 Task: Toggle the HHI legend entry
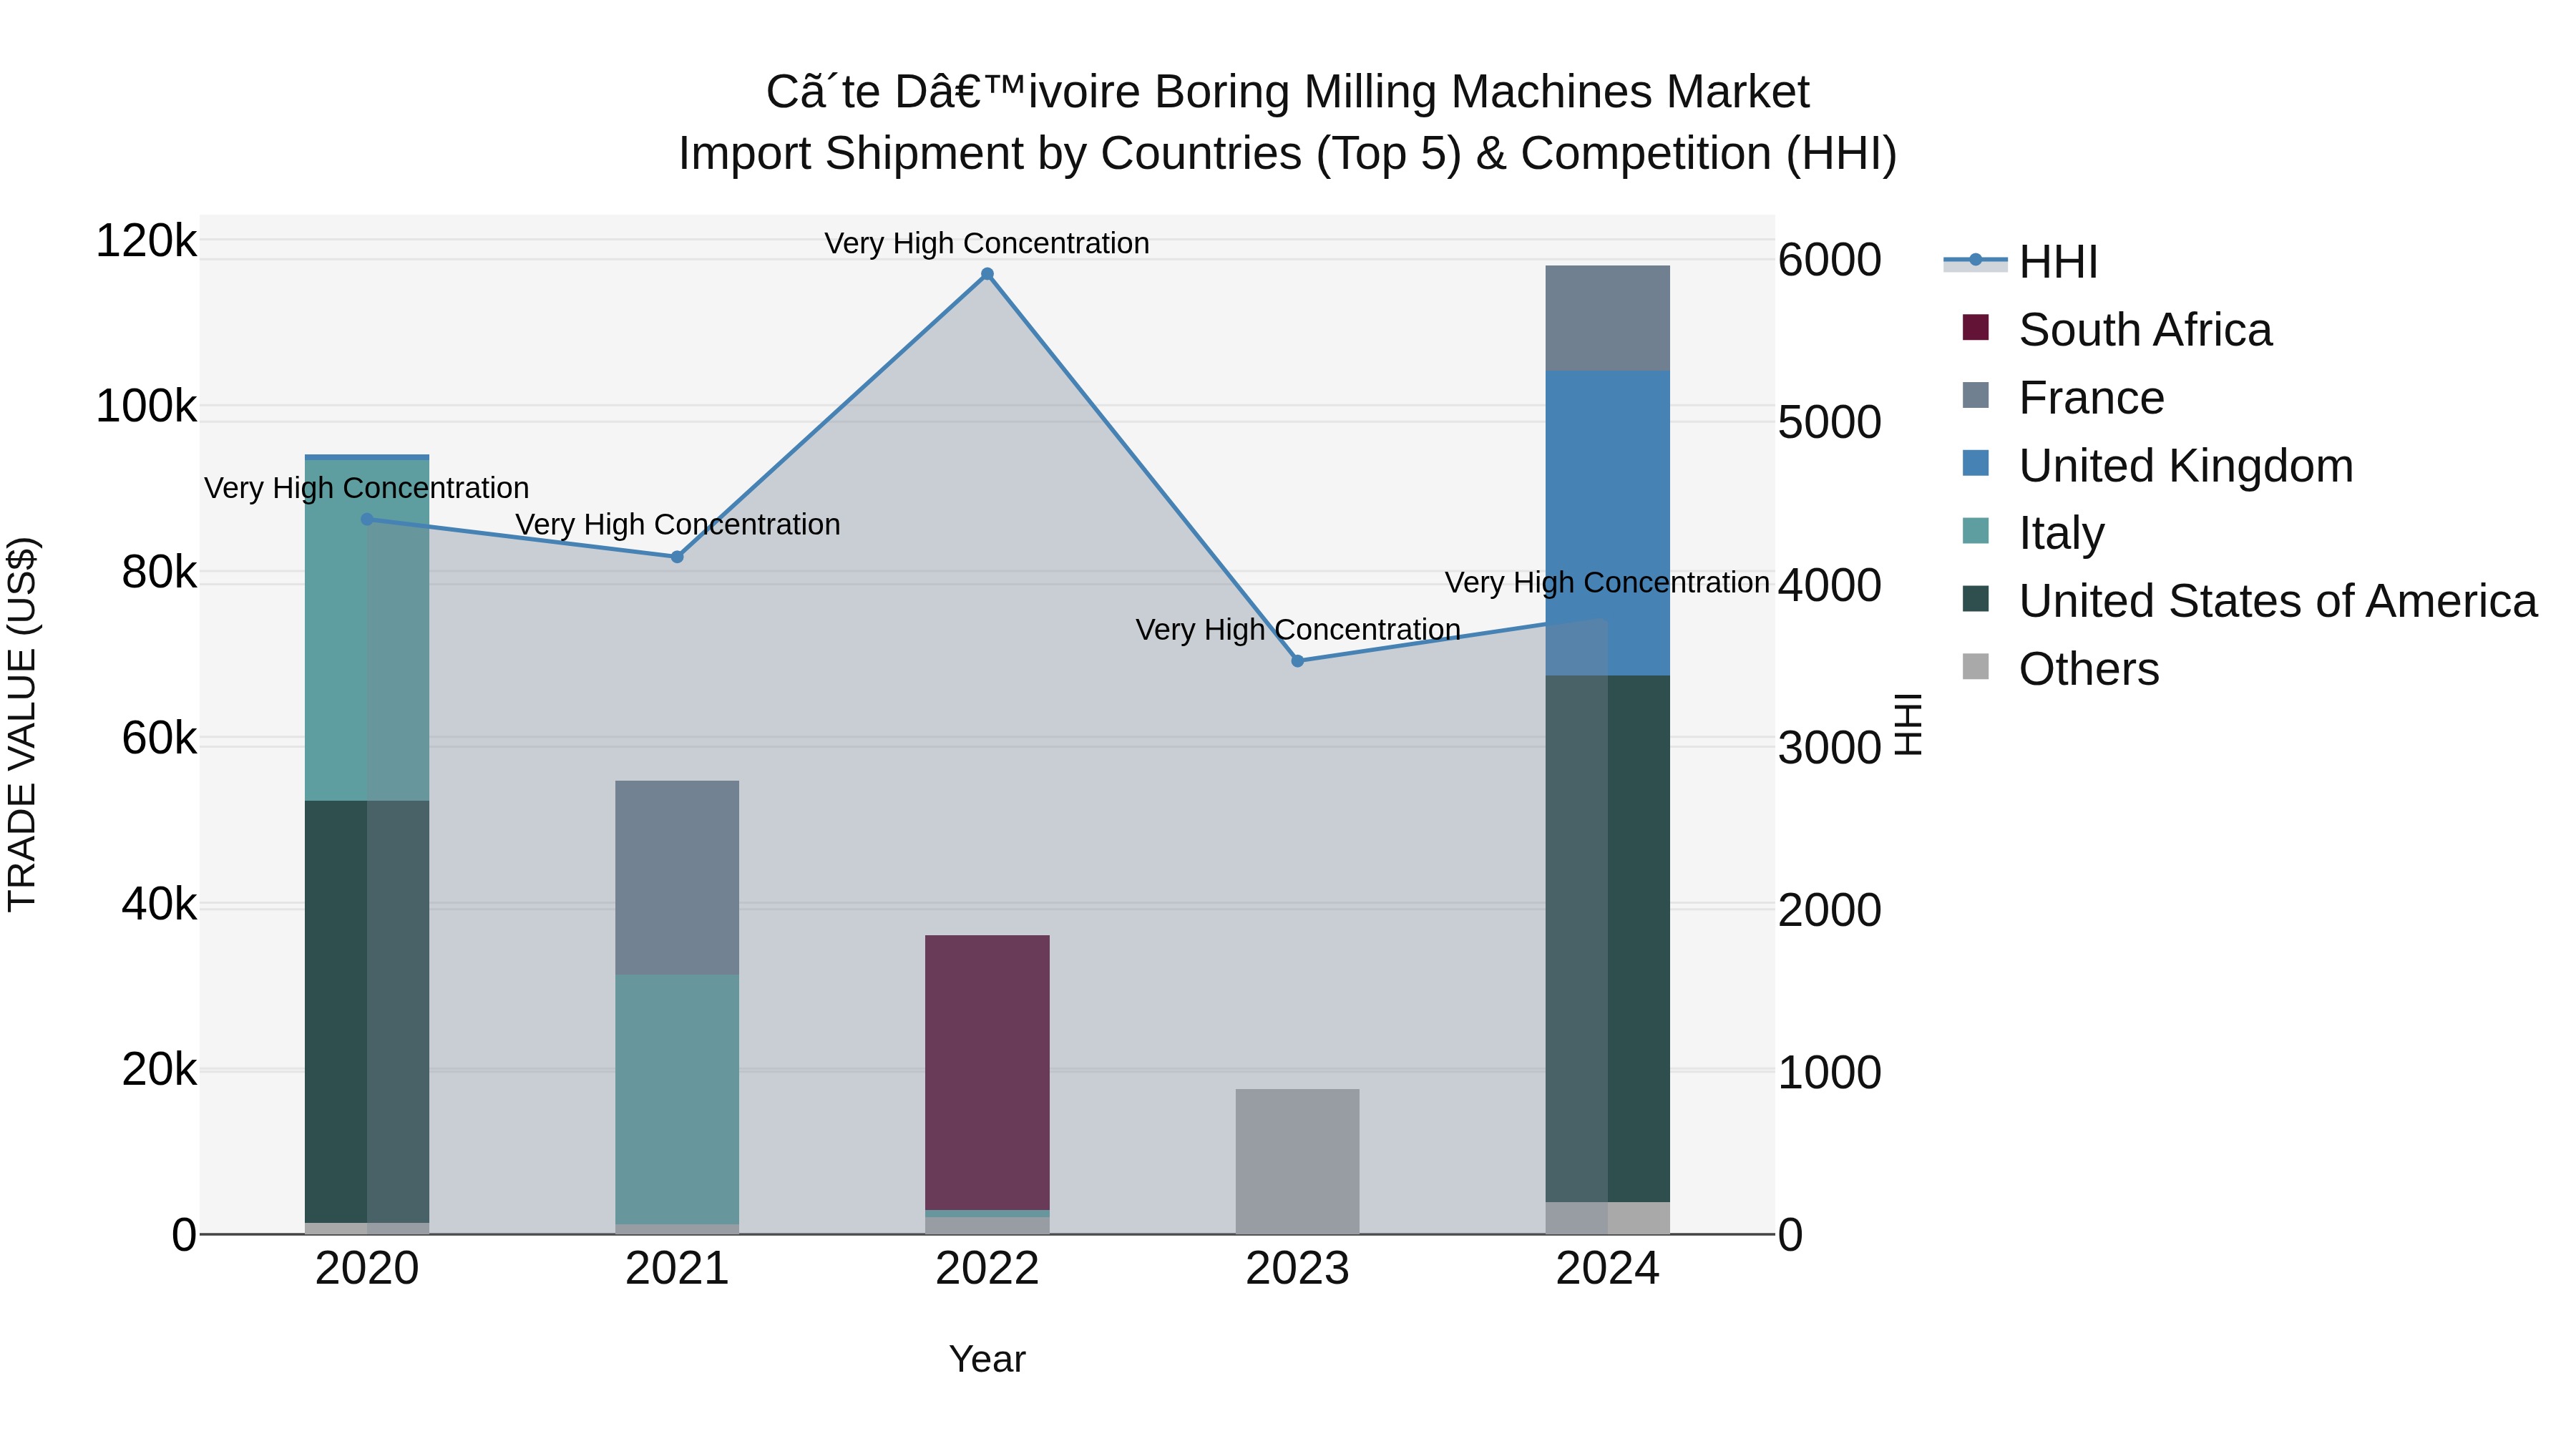point(2020,262)
